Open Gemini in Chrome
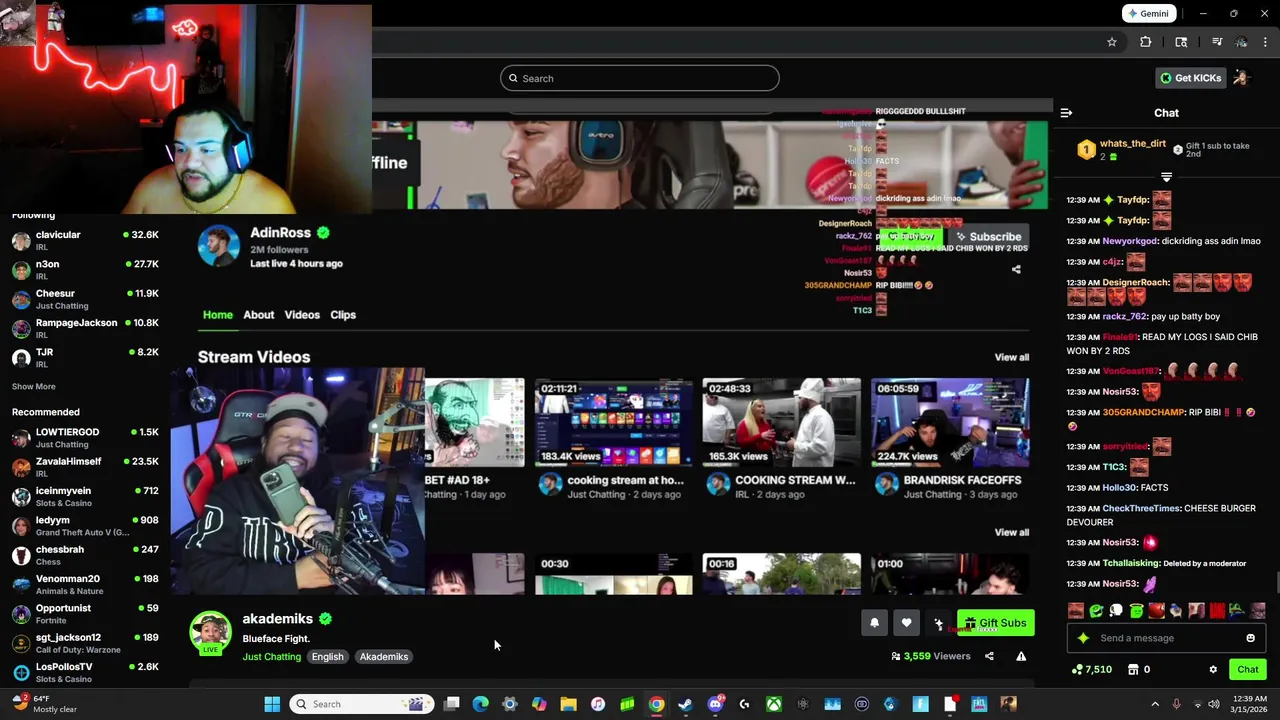The image size is (1280, 720). click(x=1148, y=14)
